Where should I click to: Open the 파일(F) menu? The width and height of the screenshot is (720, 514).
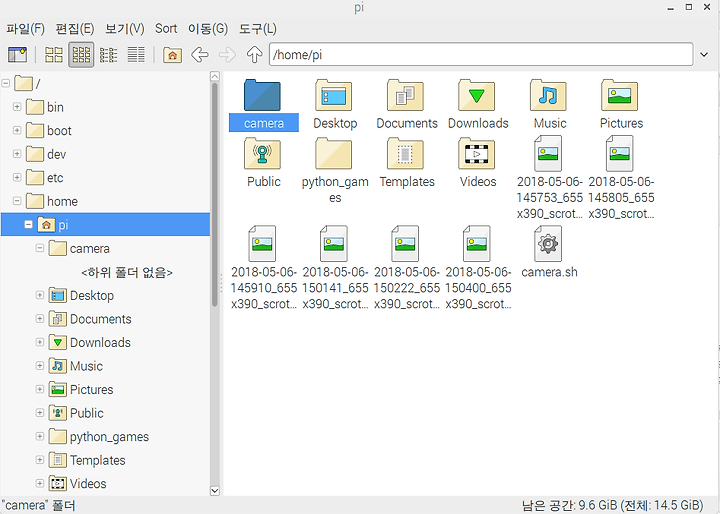point(25,29)
